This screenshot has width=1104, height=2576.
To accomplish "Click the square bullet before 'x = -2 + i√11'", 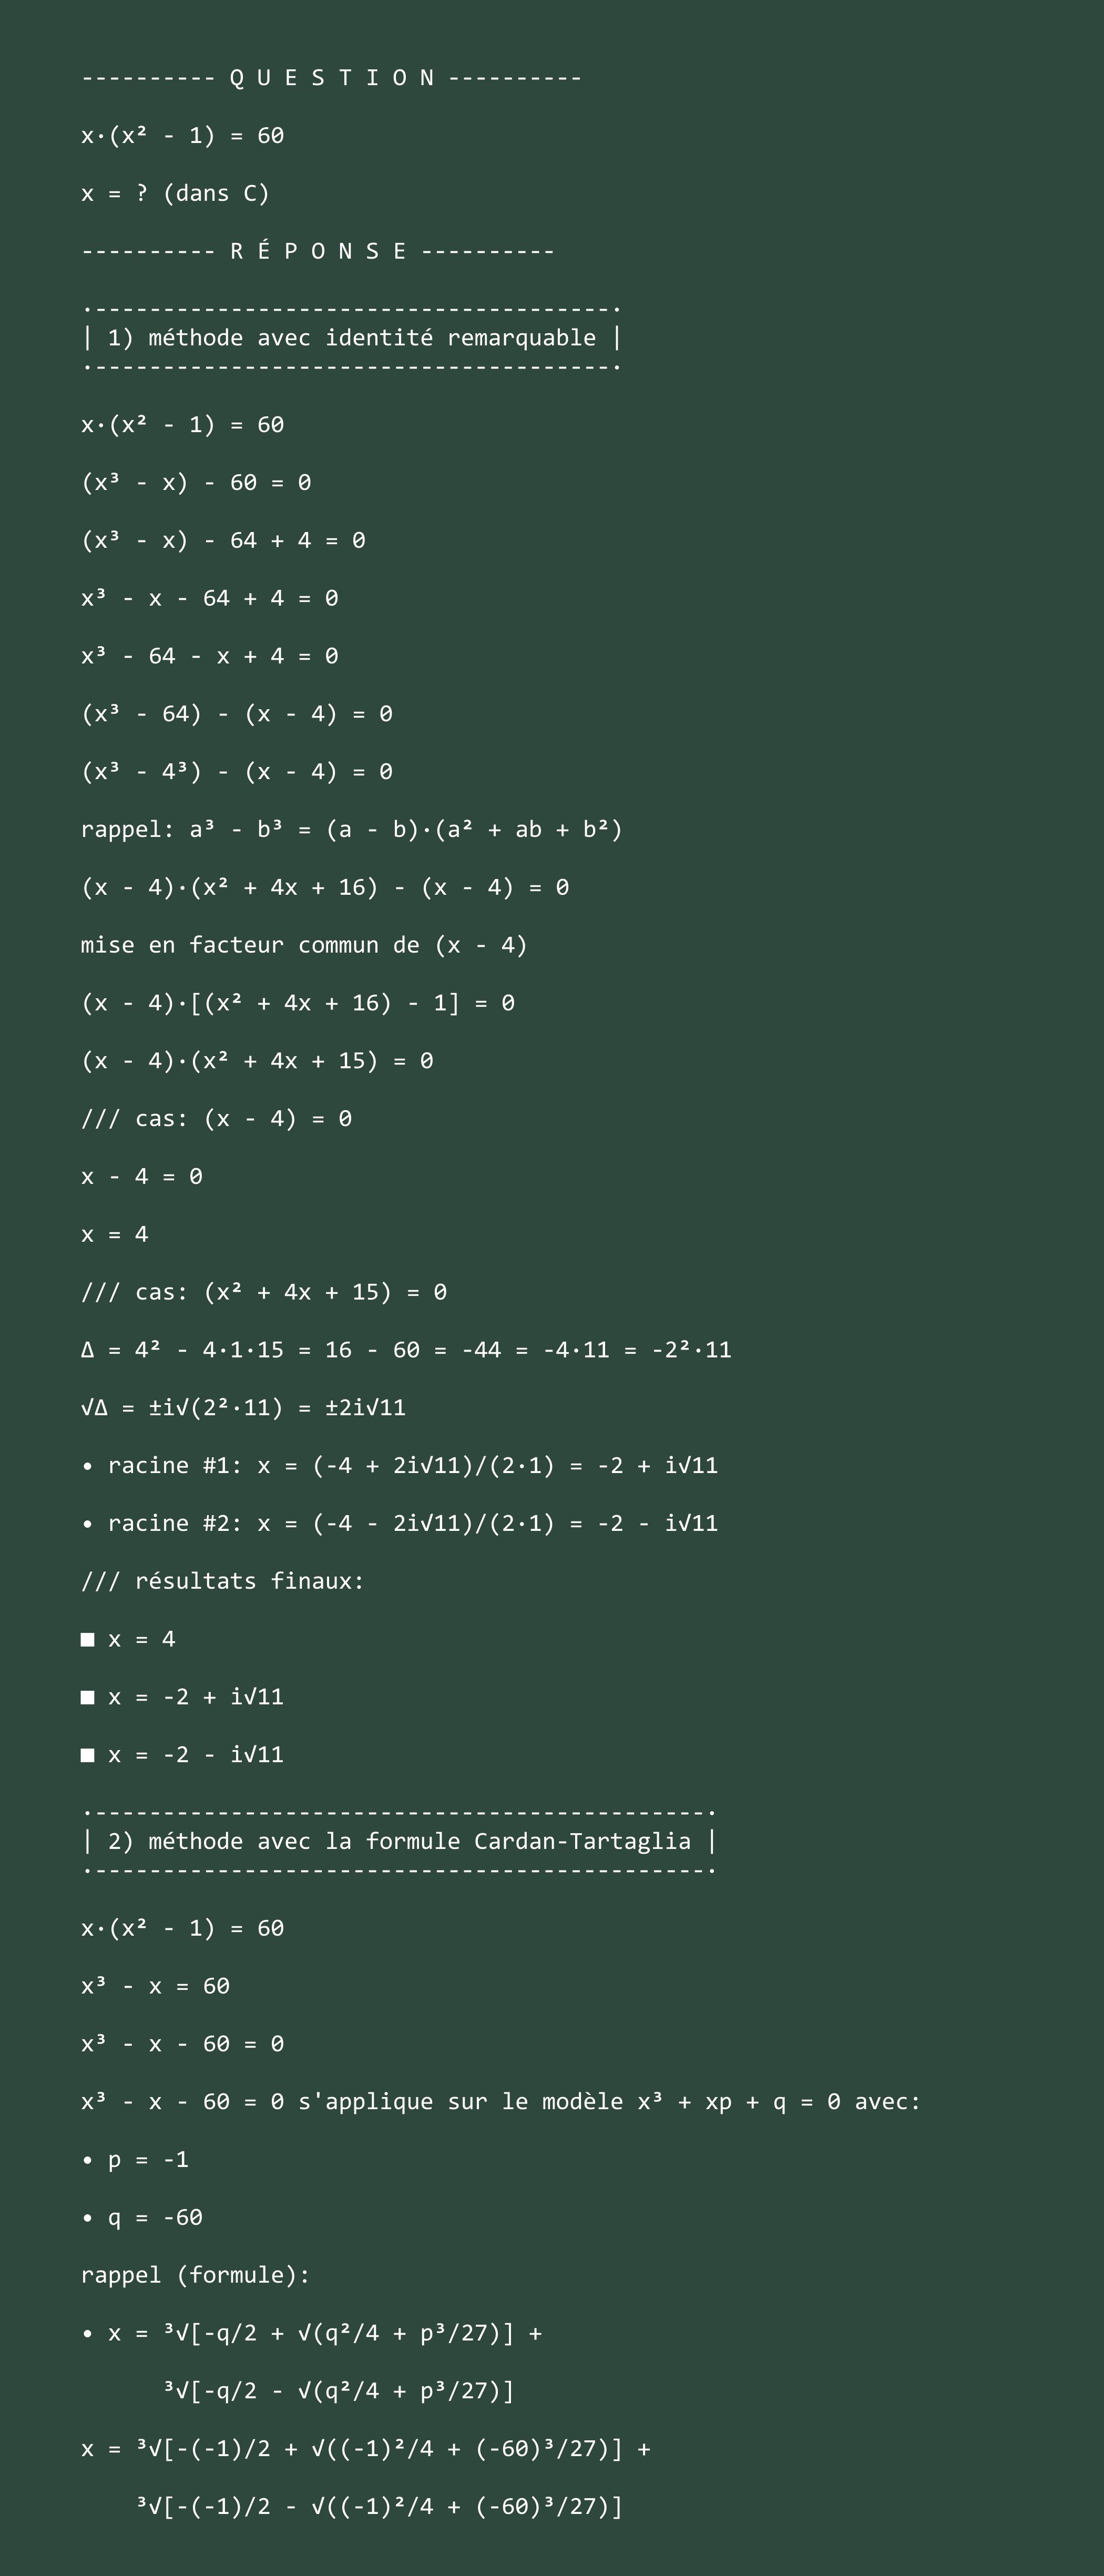I will coord(88,1697).
